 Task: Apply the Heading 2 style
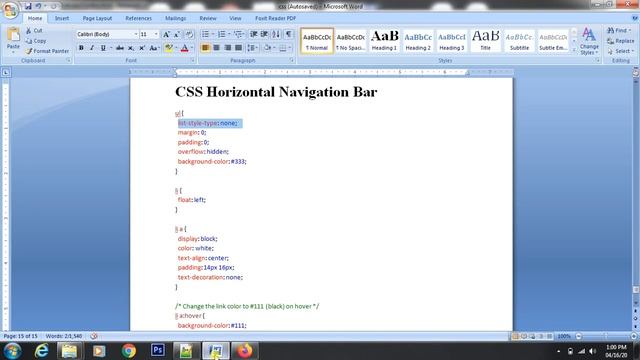pos(418,40)
